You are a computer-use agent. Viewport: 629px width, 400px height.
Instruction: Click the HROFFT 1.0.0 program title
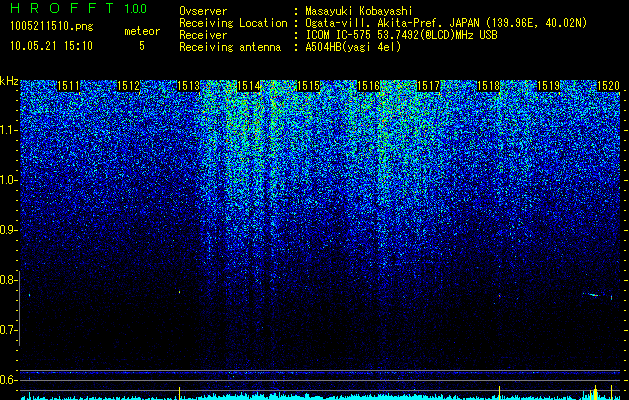coord(78,8)
